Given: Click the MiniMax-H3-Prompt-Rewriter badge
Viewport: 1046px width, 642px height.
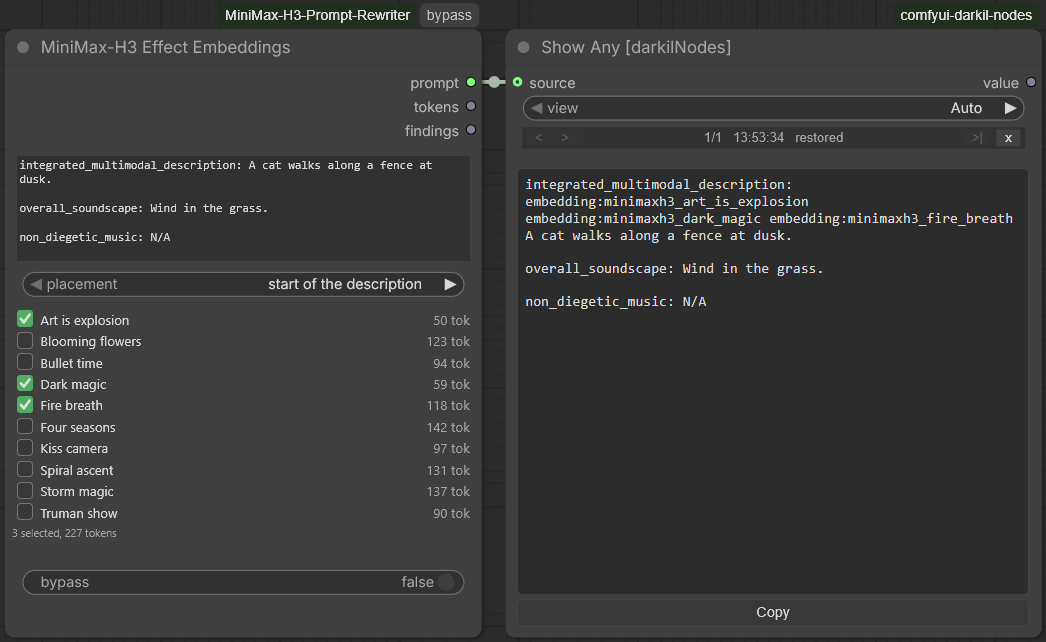Looking at the screenshot, I should pos(318,15).
